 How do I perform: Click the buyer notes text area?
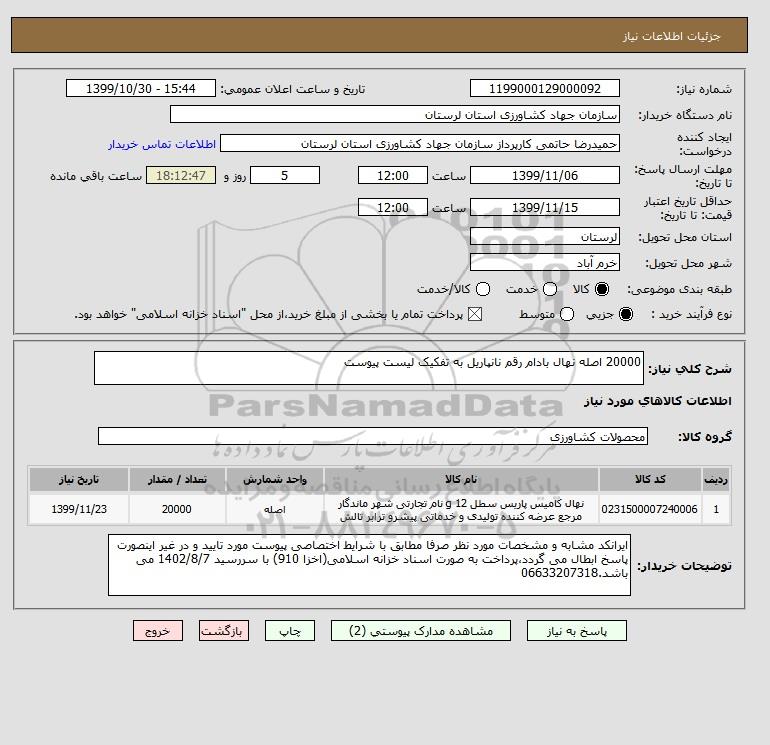(369, 566)
